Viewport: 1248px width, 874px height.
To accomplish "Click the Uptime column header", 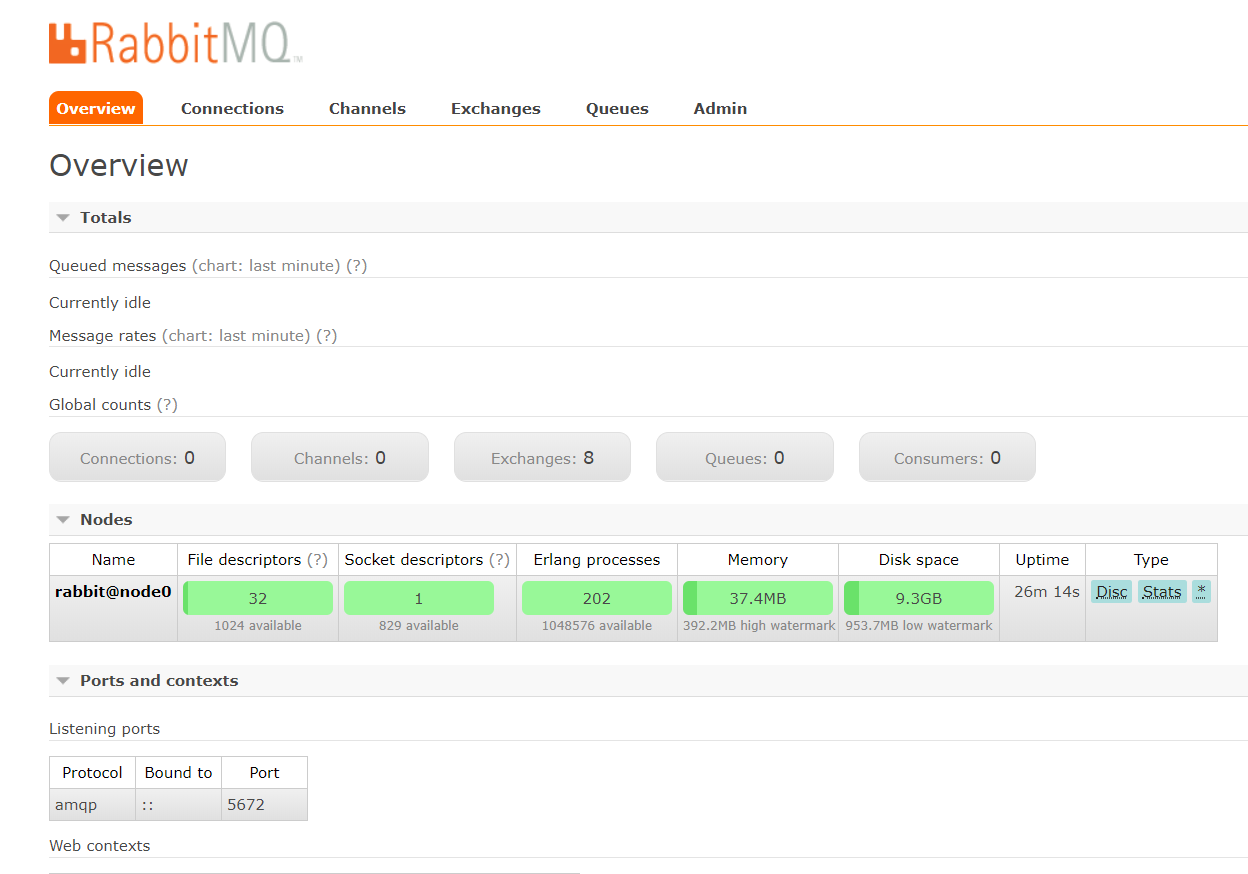I will click(x=1042, y=559).
